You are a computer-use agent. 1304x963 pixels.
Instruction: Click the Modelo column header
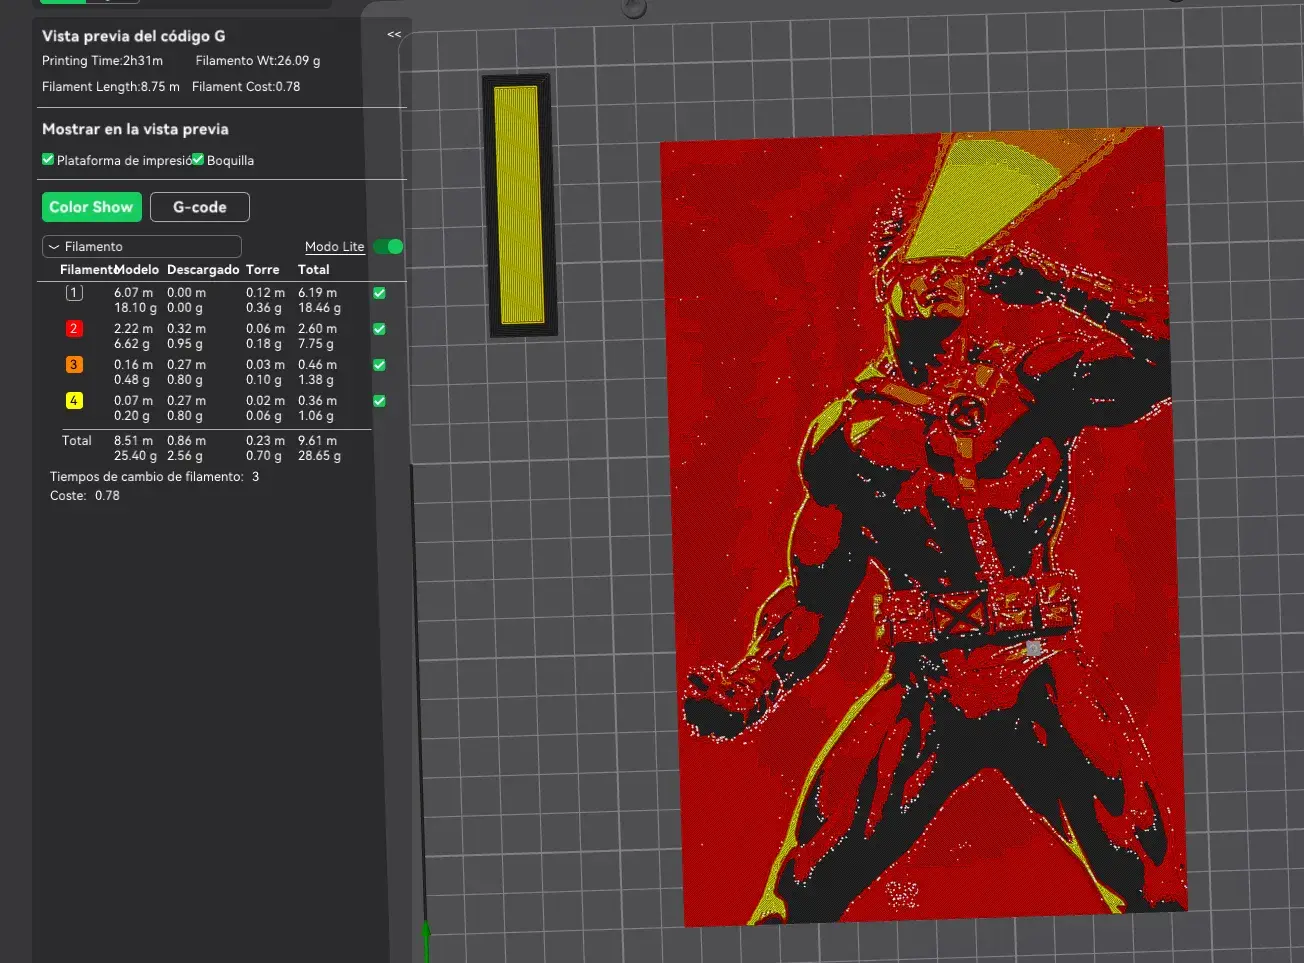[x=138, y=270]
